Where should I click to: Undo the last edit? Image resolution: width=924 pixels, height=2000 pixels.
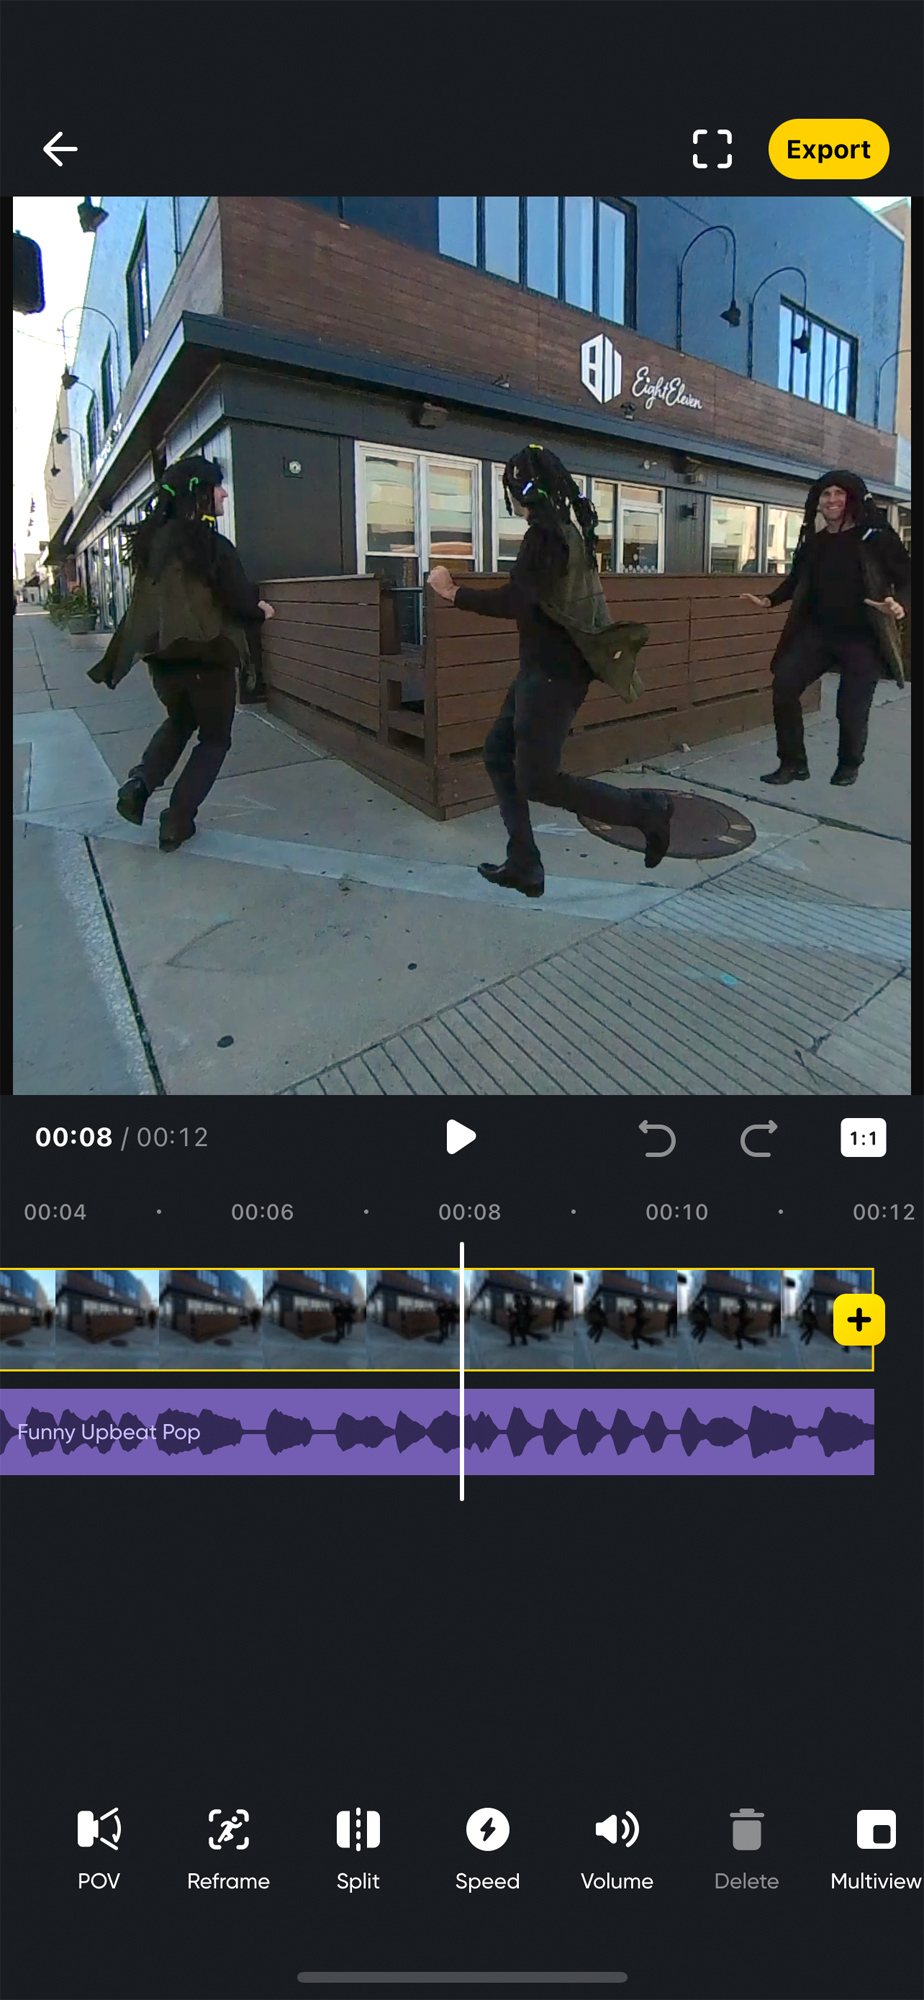coord(657,1138)
